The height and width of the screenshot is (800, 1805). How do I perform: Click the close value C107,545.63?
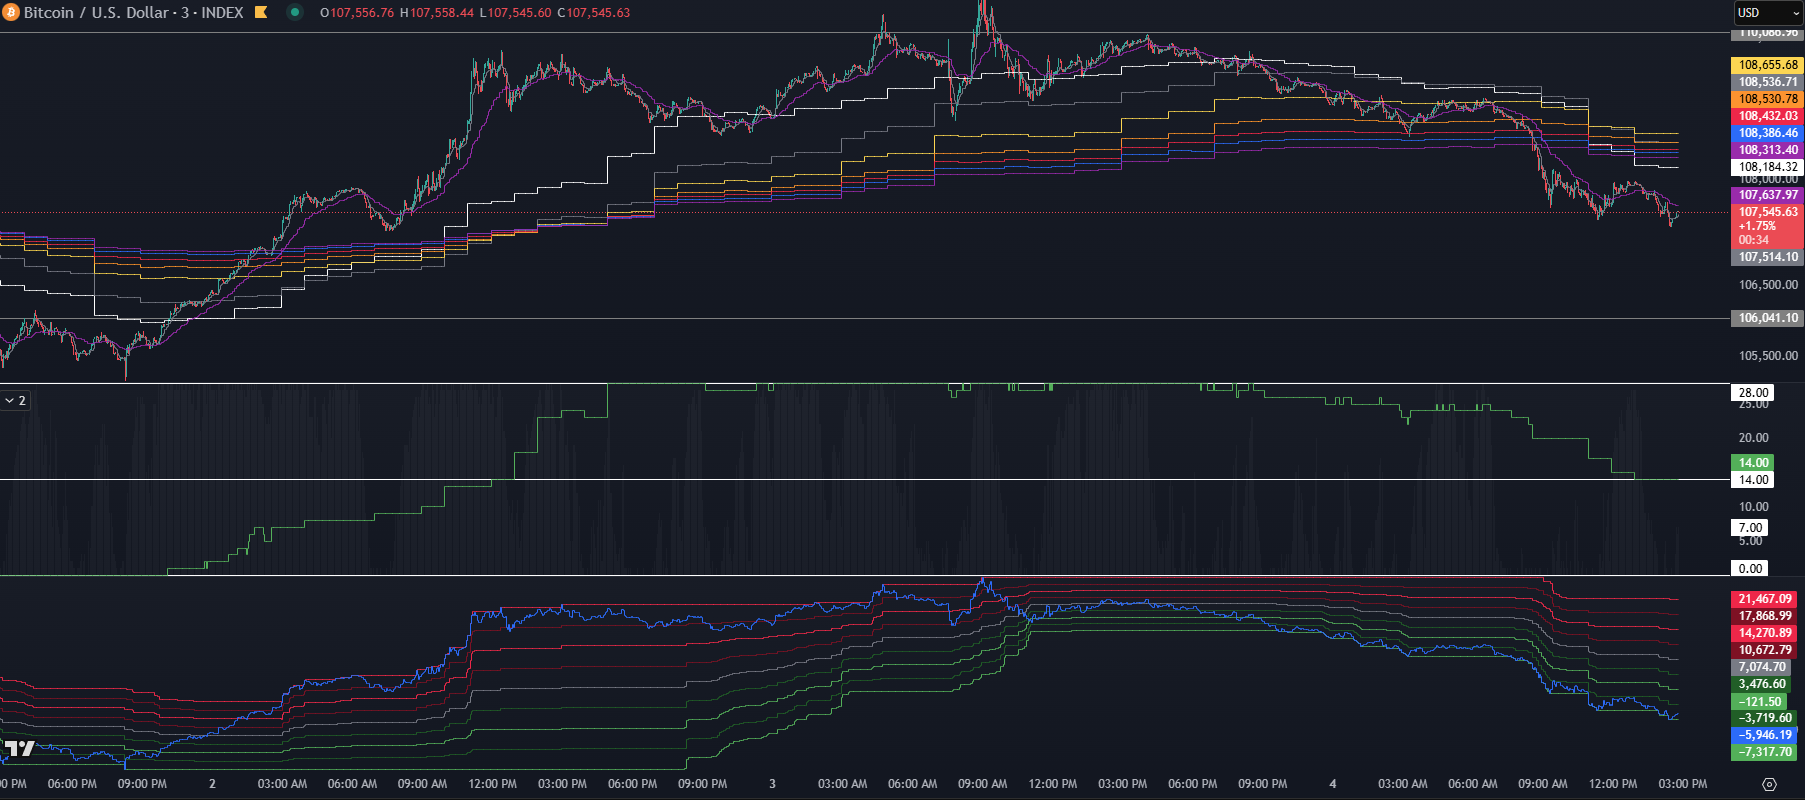(x=593, y=13)
